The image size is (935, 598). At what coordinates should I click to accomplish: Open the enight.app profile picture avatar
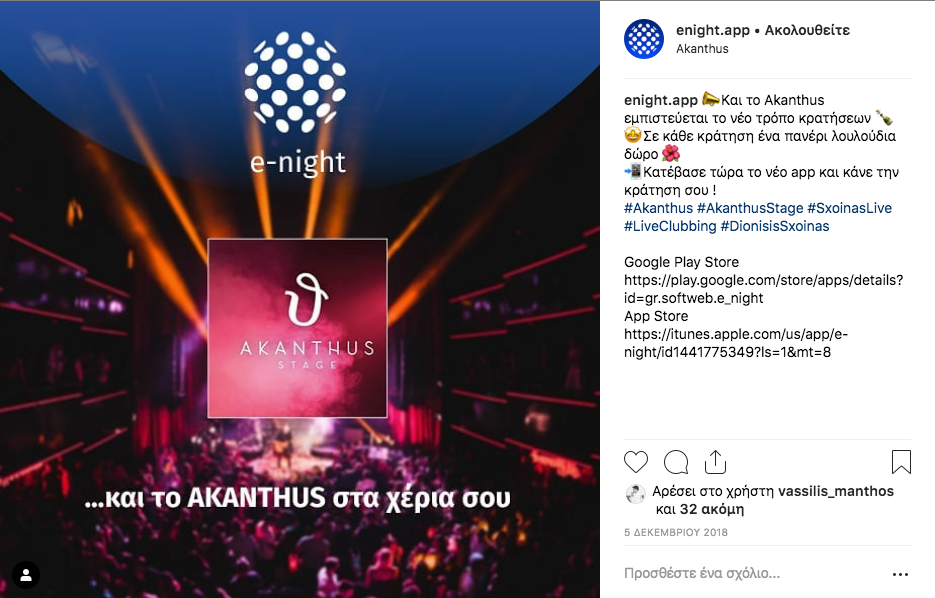(x=643, y=39)
